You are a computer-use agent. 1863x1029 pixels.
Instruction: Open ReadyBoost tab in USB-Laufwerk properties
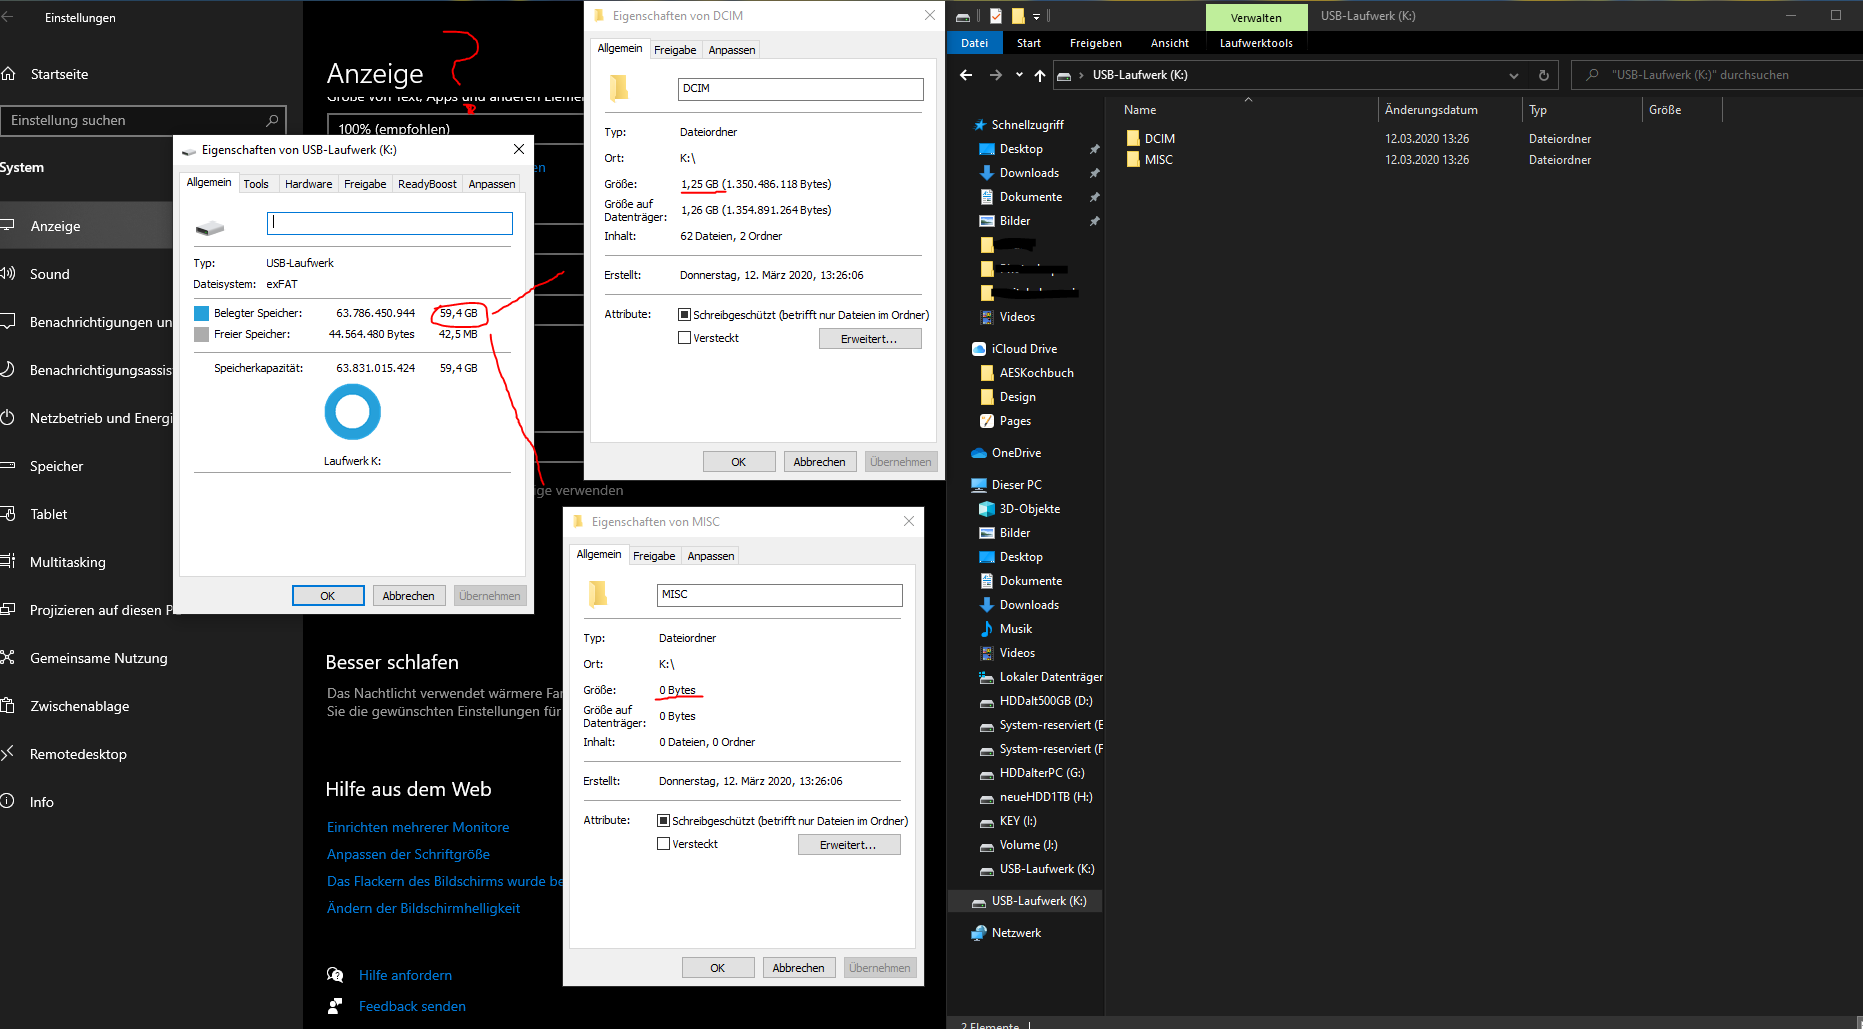(x=427, y=184)
